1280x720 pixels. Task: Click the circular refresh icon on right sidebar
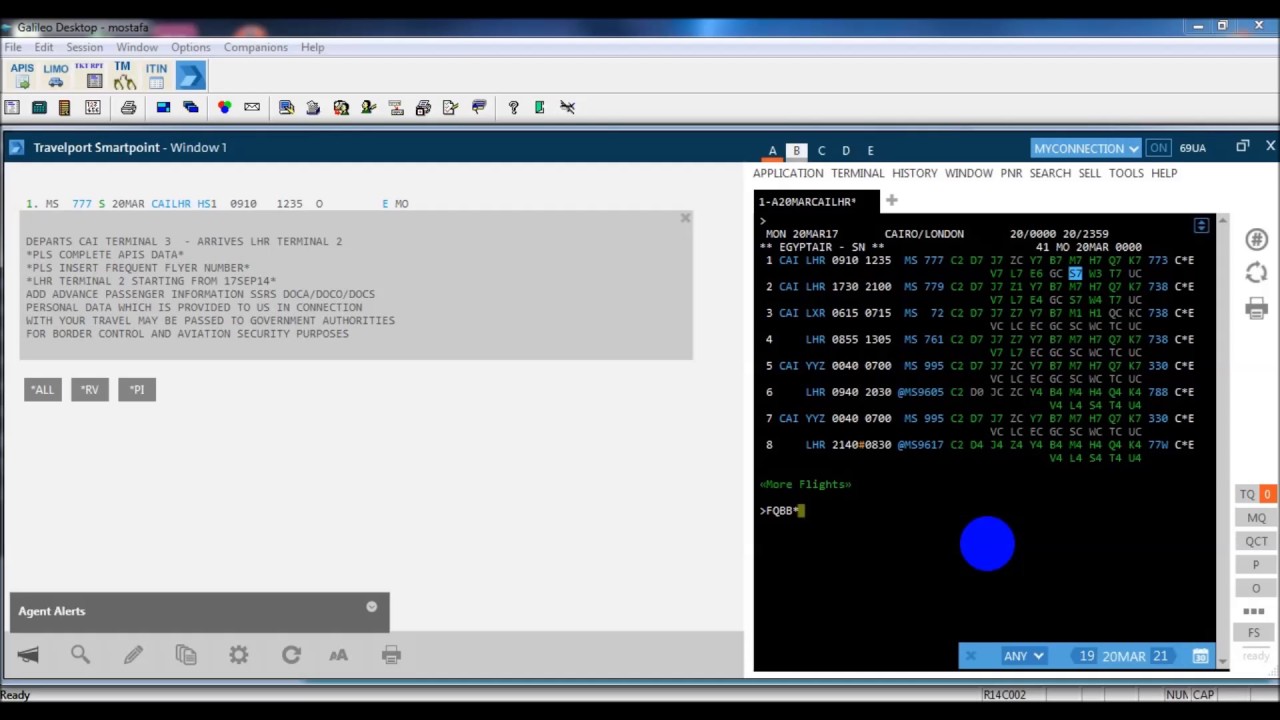[x=1256, y=273]
